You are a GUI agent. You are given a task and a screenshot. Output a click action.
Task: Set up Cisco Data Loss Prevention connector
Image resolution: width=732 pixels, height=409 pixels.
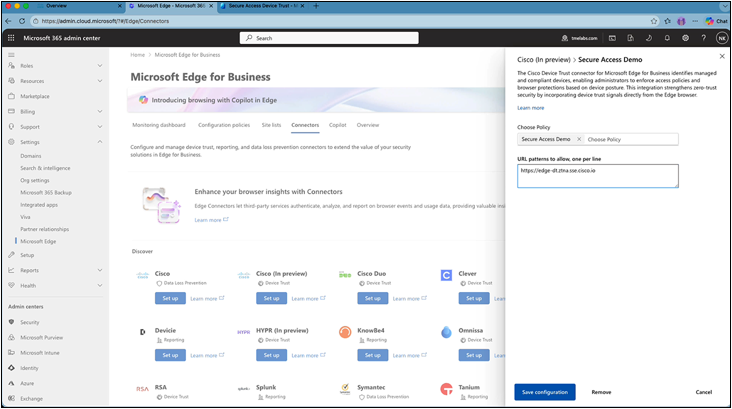tap(170, 298)
